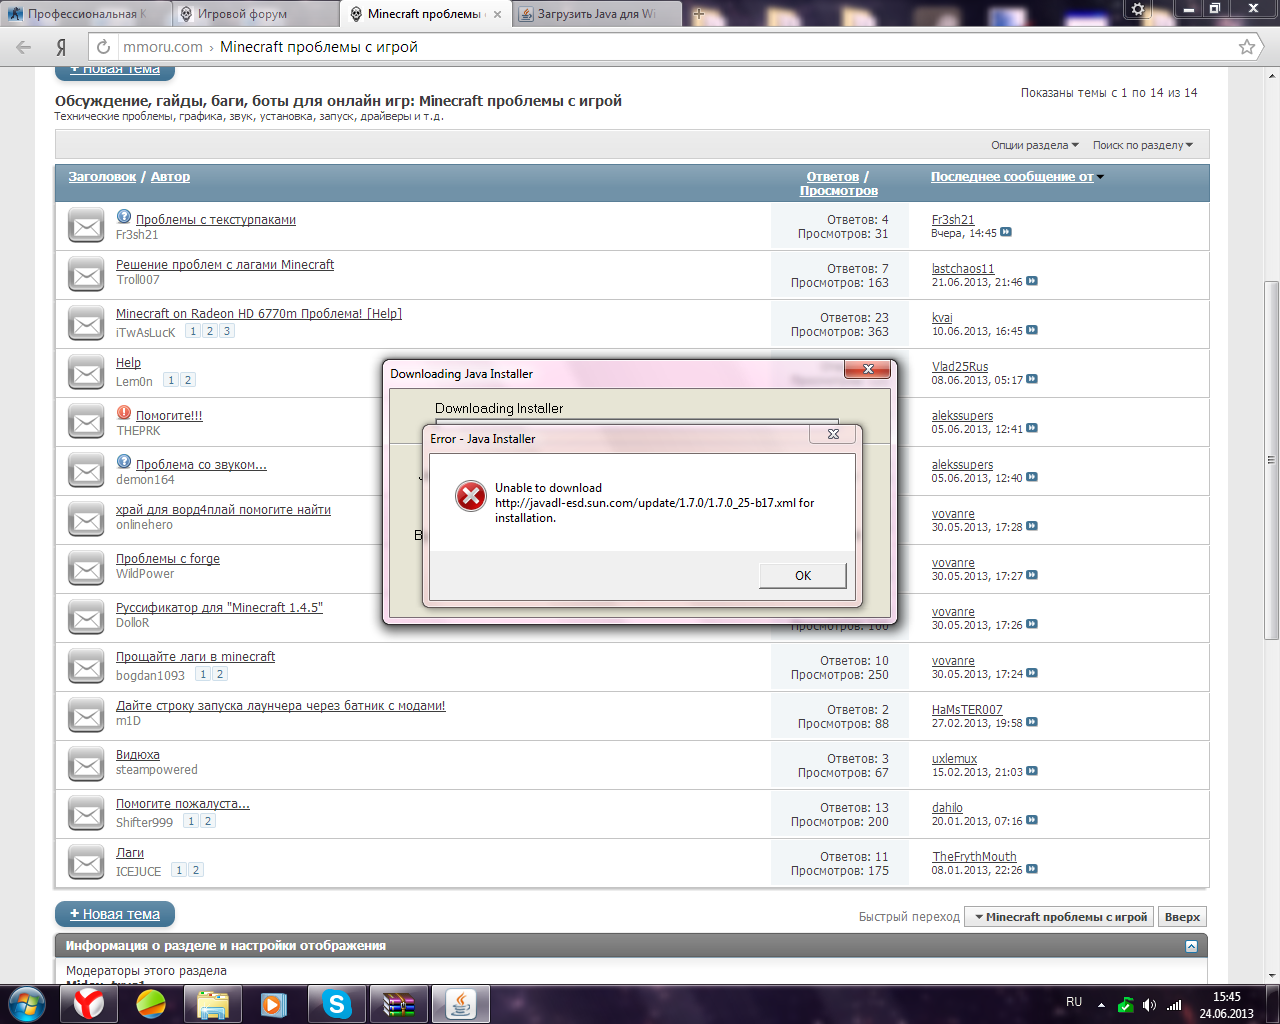1280x1024 pixels.
Task: Click the network signal tray icon
Action: pyautogui.click(x=1174, y=1005)
